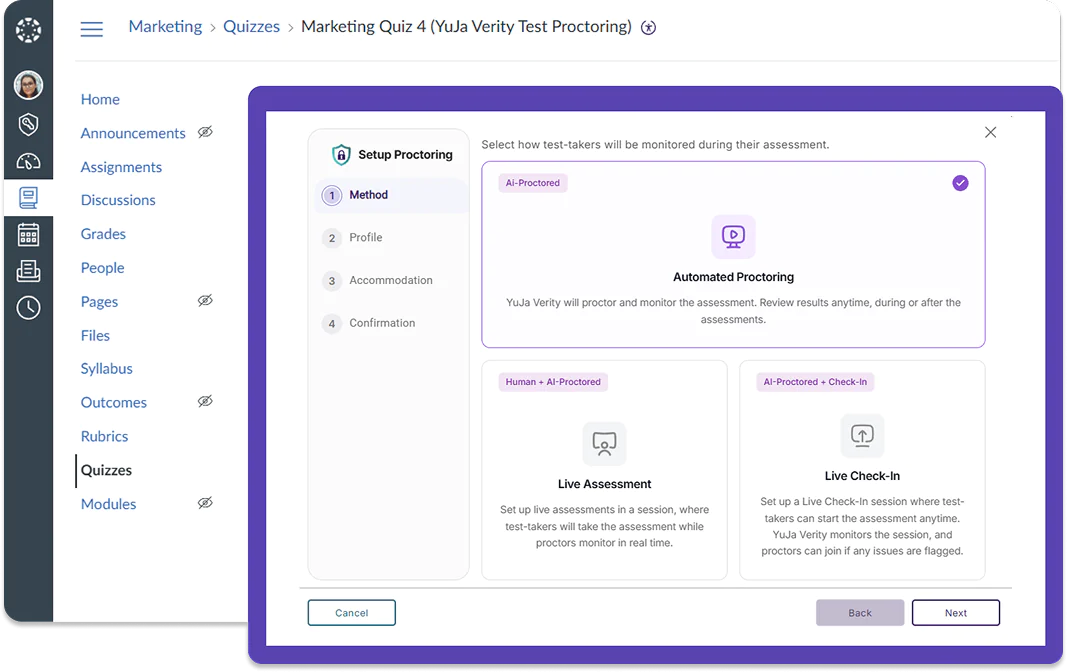Open the Courses book icon

[29, 198]
